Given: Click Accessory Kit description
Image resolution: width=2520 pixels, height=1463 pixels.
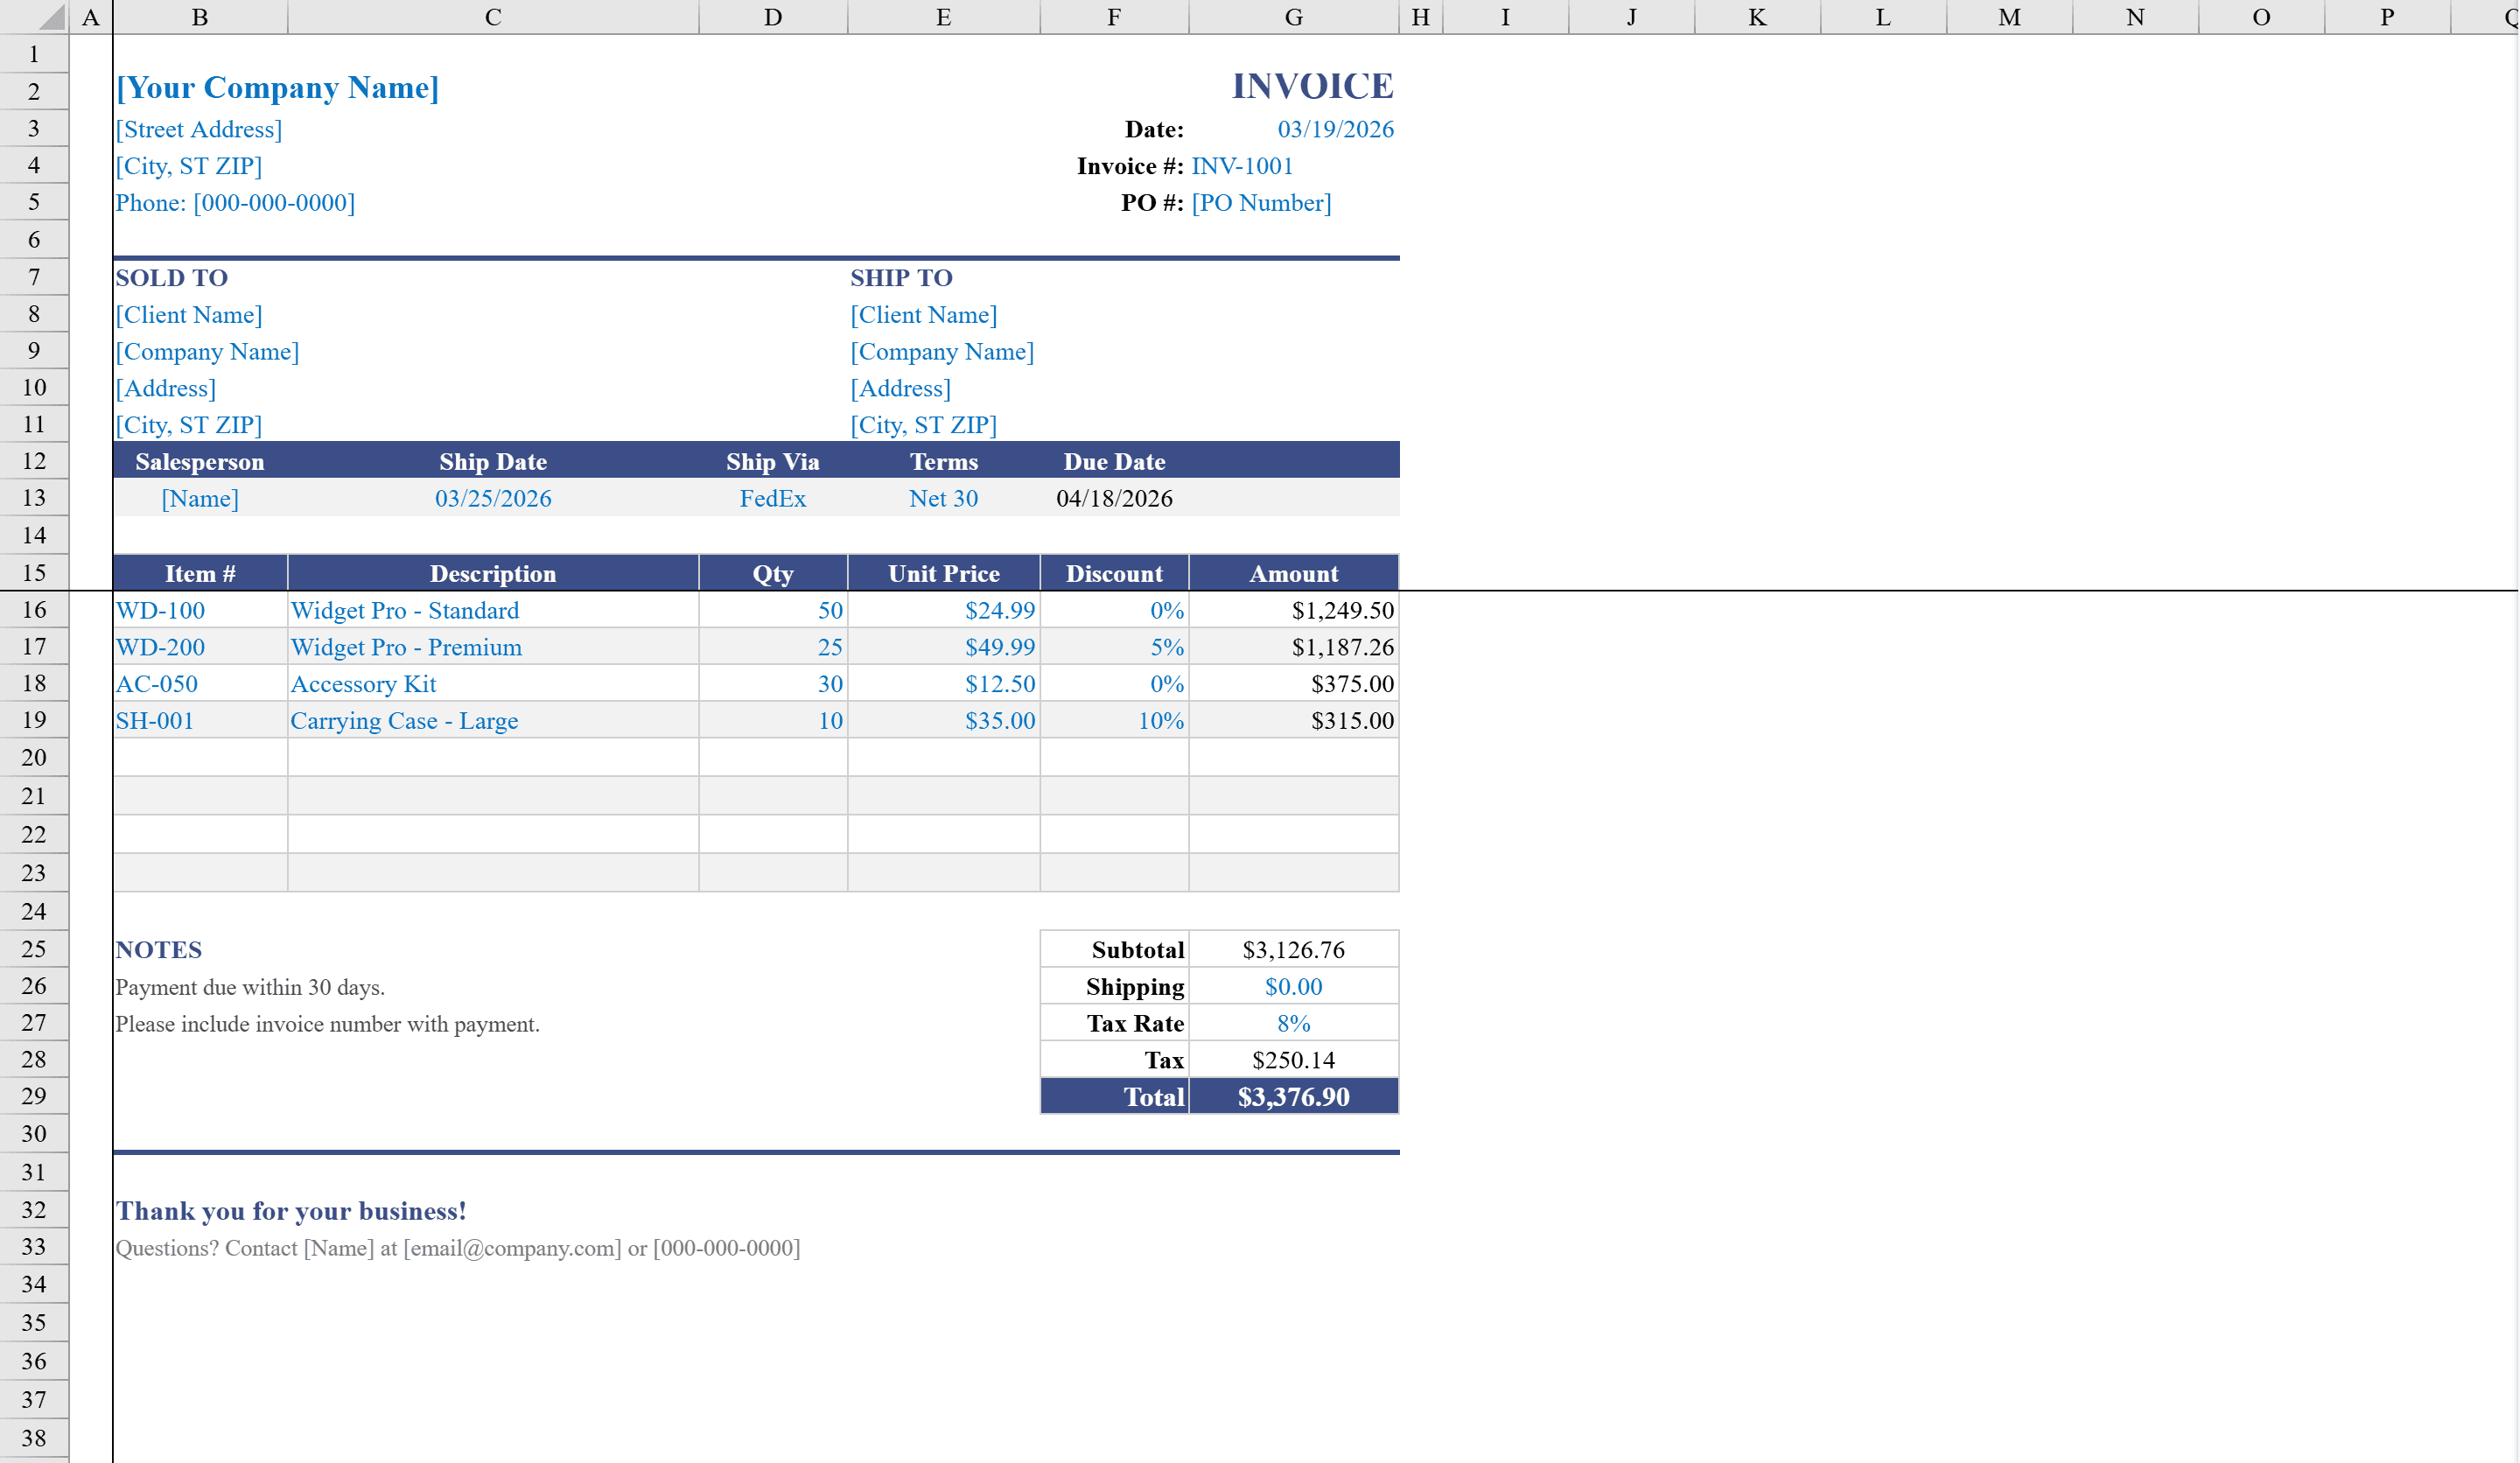Looking at the screenshot, I should point(493,684).
